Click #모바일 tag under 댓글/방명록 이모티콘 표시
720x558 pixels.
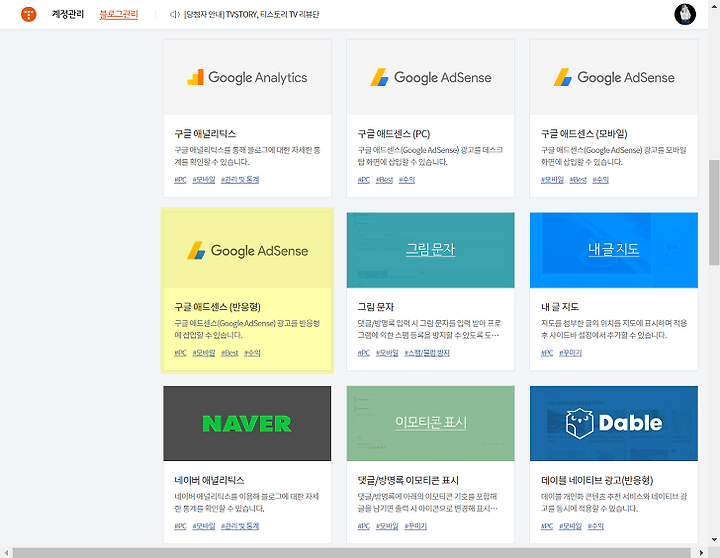tap(387, 526)
